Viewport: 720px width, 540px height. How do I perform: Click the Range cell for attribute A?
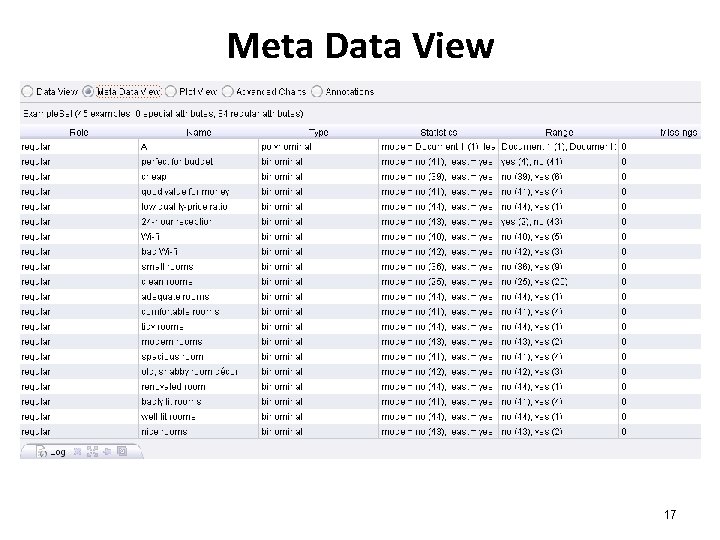click(x=558, y=147)
